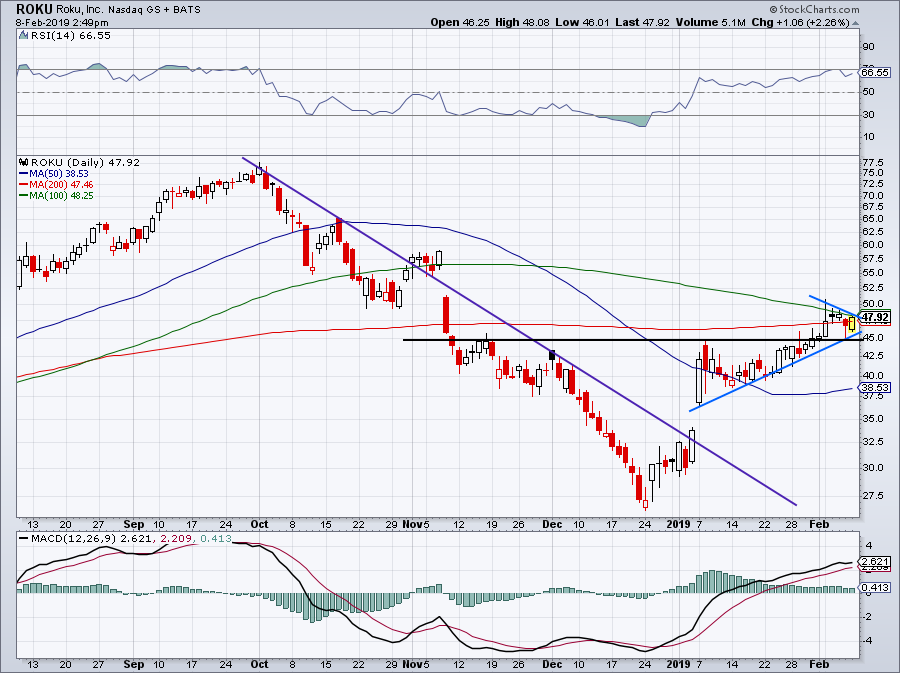This screenshot has width=900, height=673.
Task: Click the black line marker before the MACD label
Action: [24, 539]
